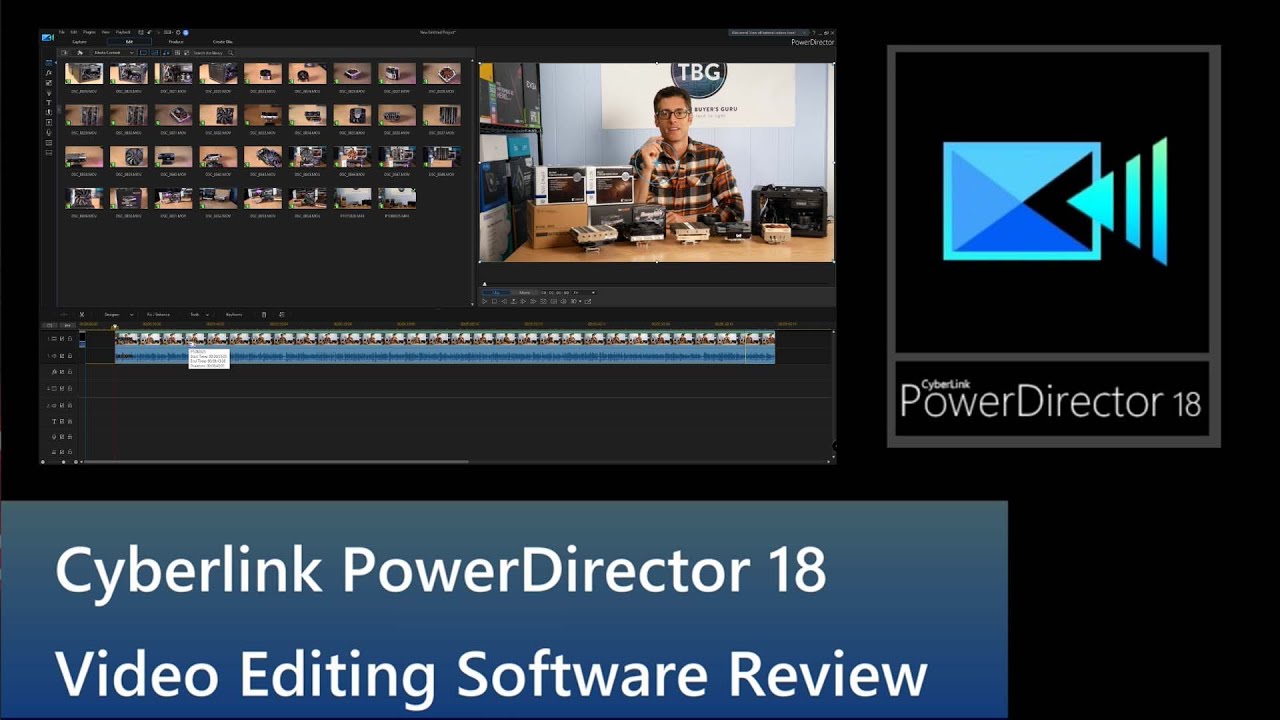Open the Media Room in sidebar
The height and width of the screenshot is (720, 1280).
tap(49, 62)
